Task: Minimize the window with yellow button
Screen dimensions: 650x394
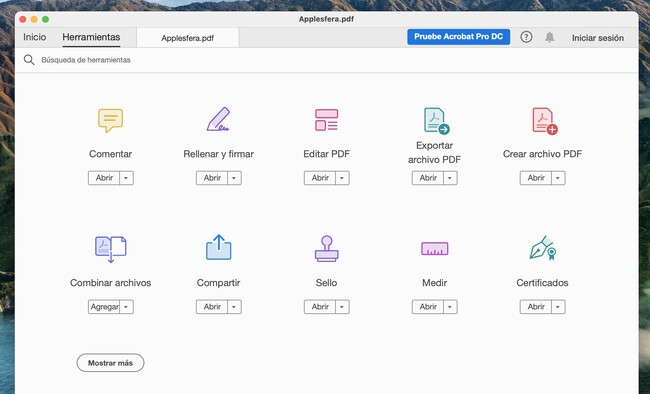Action: point(34,19)
